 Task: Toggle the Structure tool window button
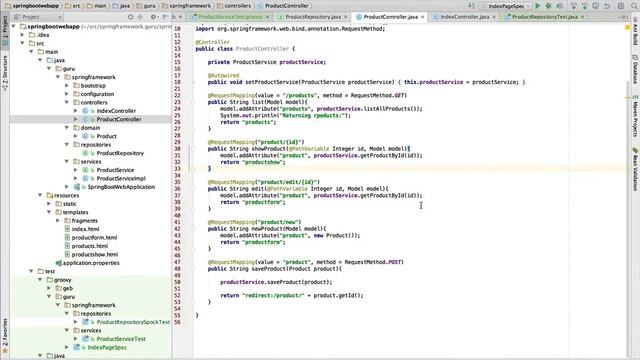[5, 73]
